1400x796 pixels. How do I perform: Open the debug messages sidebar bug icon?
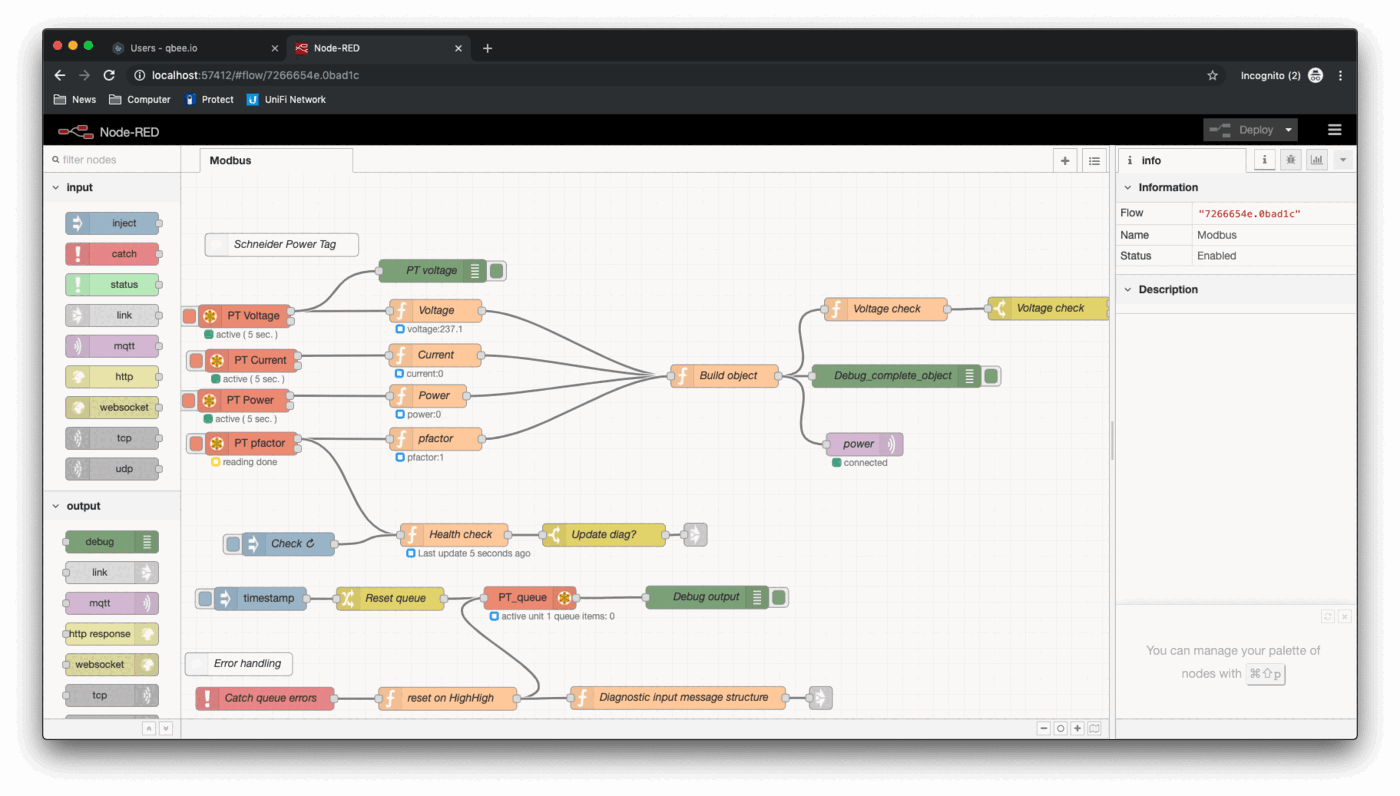[1291, 160]
